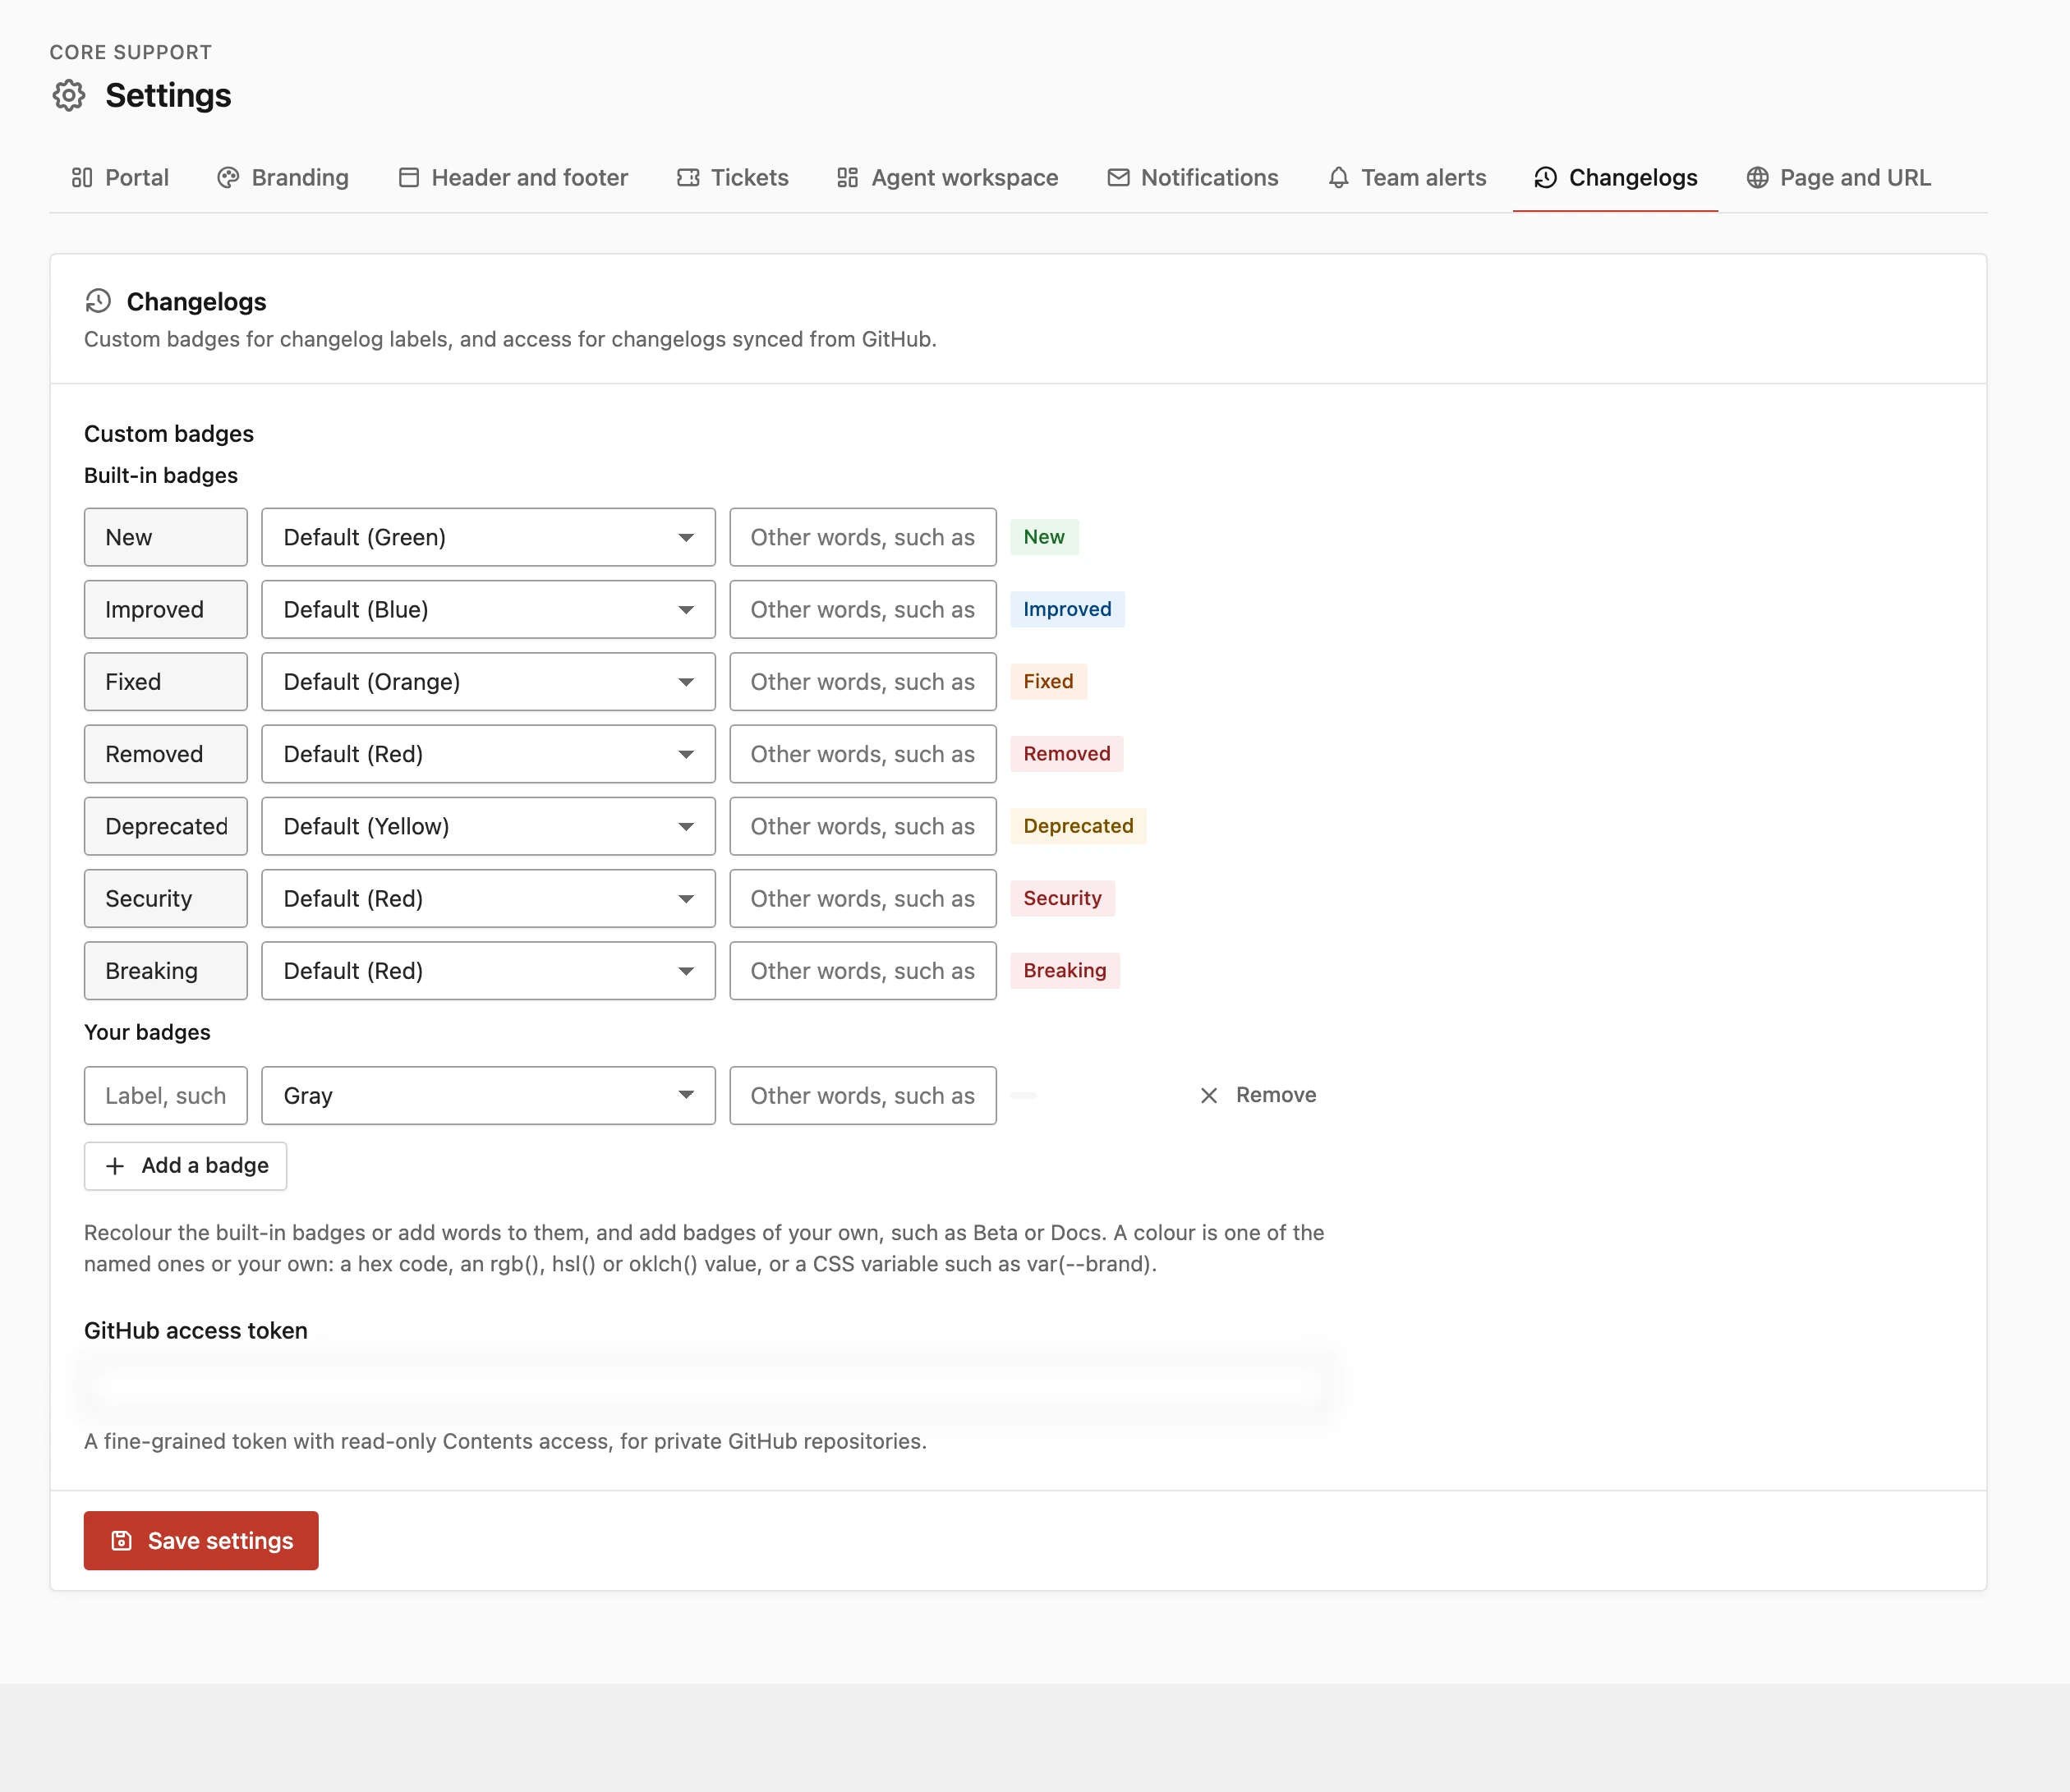The height and width of the screenshot is (1792, 2070).
Task: Click the X icon next to Remove
Action: [x=1209, y=1096]
